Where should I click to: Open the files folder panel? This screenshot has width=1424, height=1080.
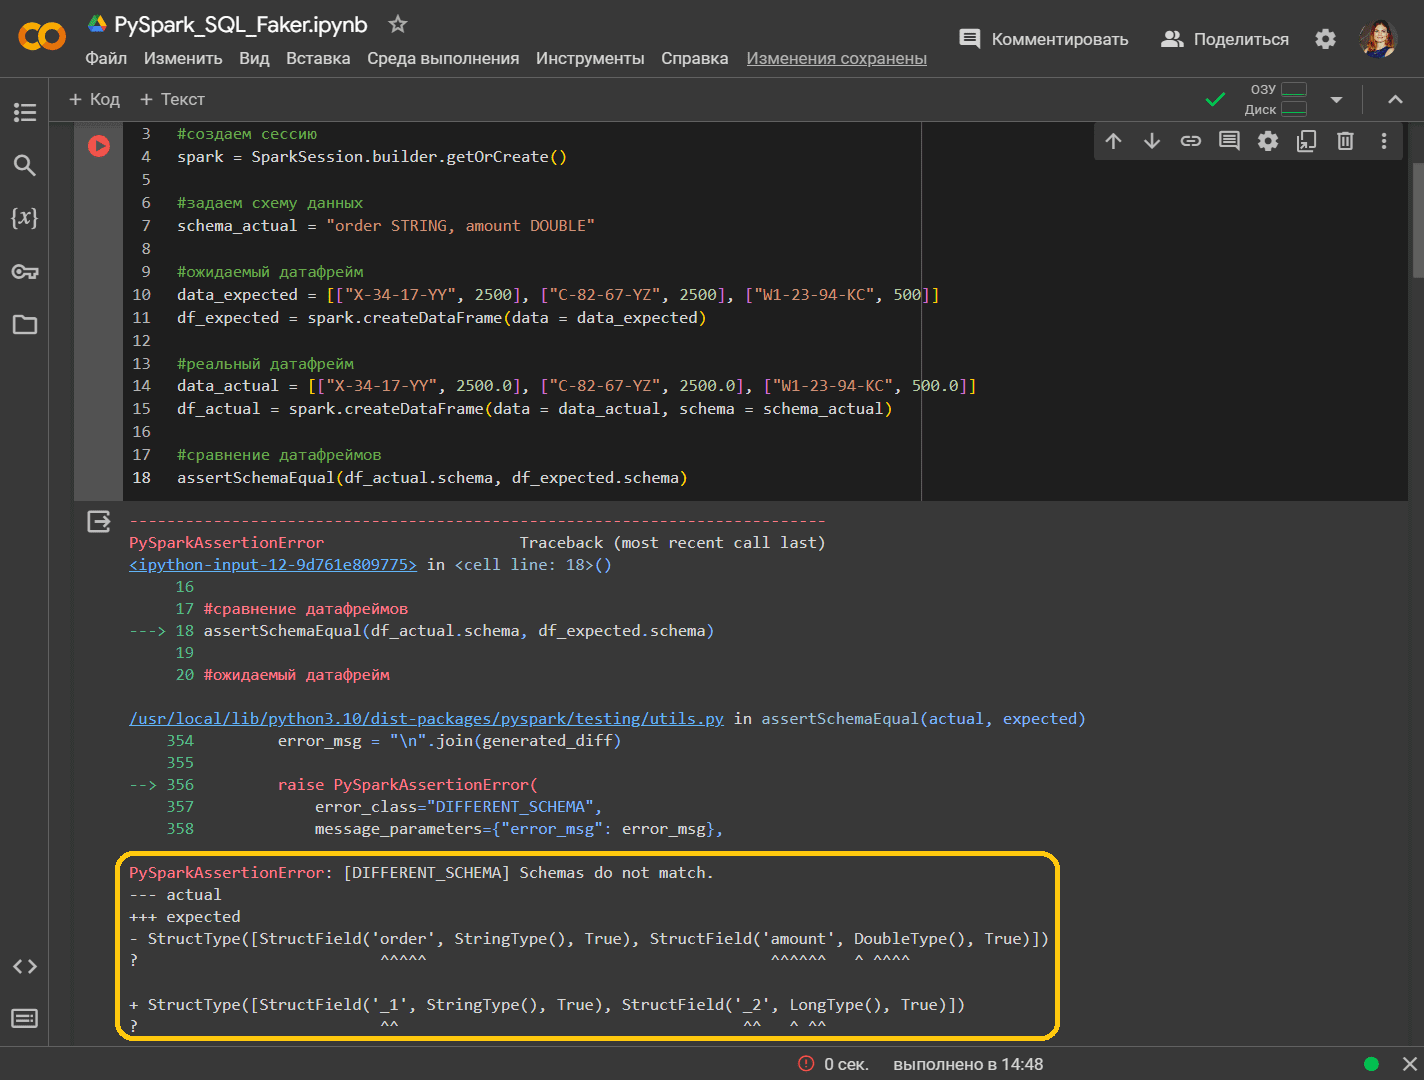pyautogui.click(x=25, y=324)
